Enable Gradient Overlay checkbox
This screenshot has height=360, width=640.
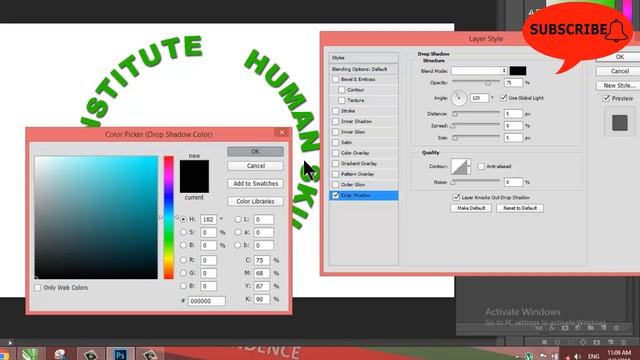click(x=335, y=164)
